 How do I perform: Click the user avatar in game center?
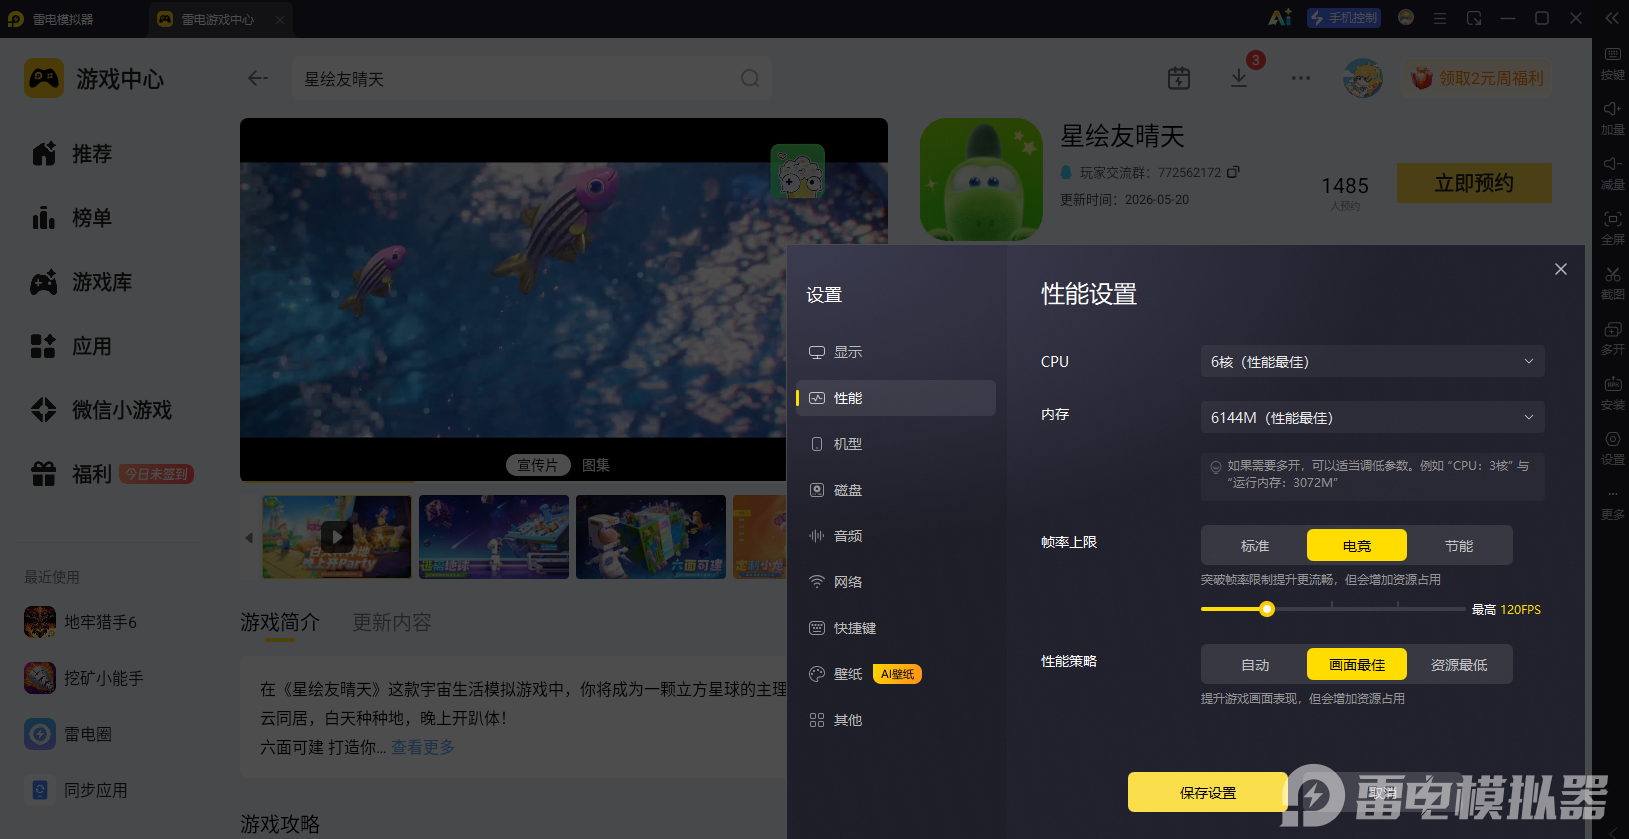click(x=1362, y=78)
